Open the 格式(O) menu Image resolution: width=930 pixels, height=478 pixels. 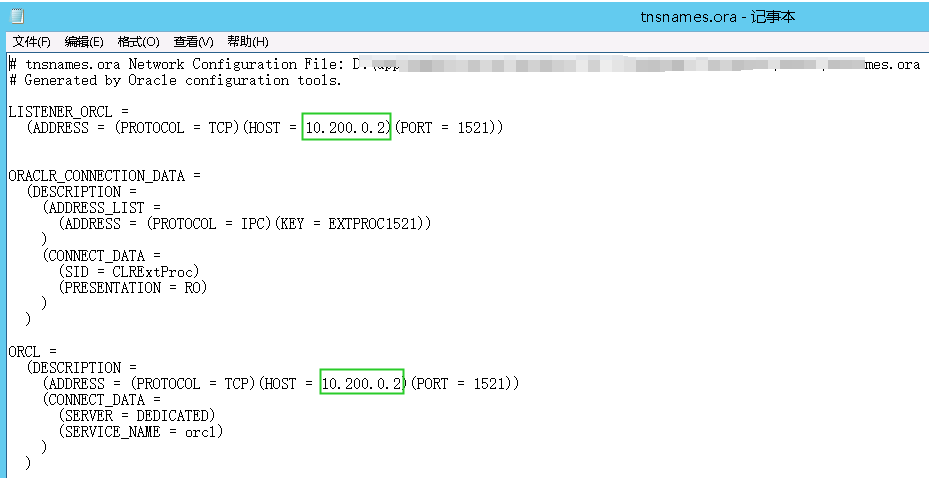[138, 42]
